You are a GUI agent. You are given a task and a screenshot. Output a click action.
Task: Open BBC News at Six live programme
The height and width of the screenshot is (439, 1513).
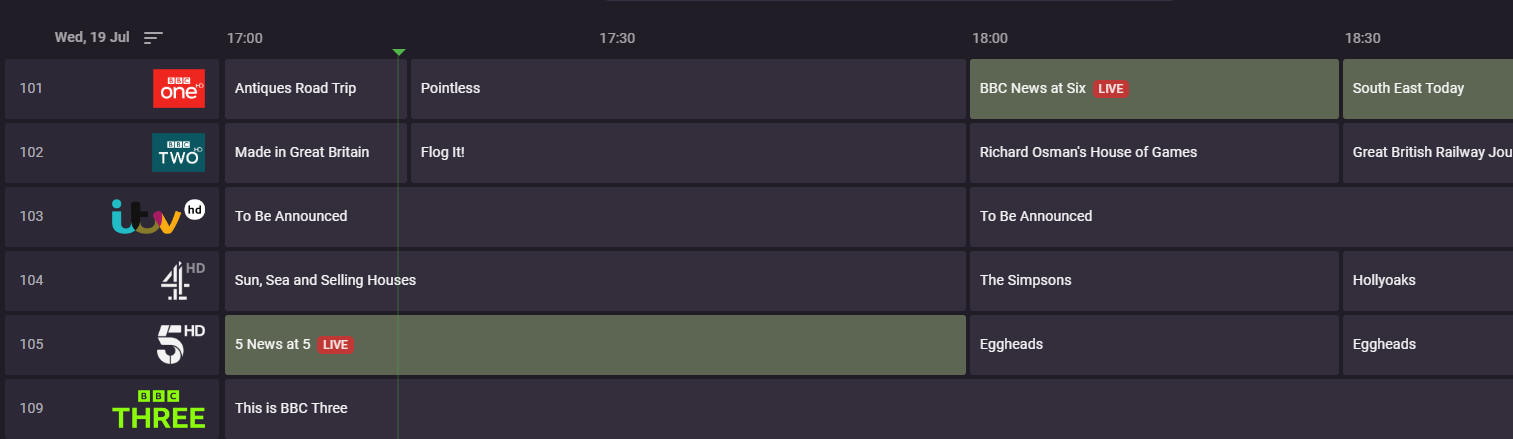tap(1153, 88)
